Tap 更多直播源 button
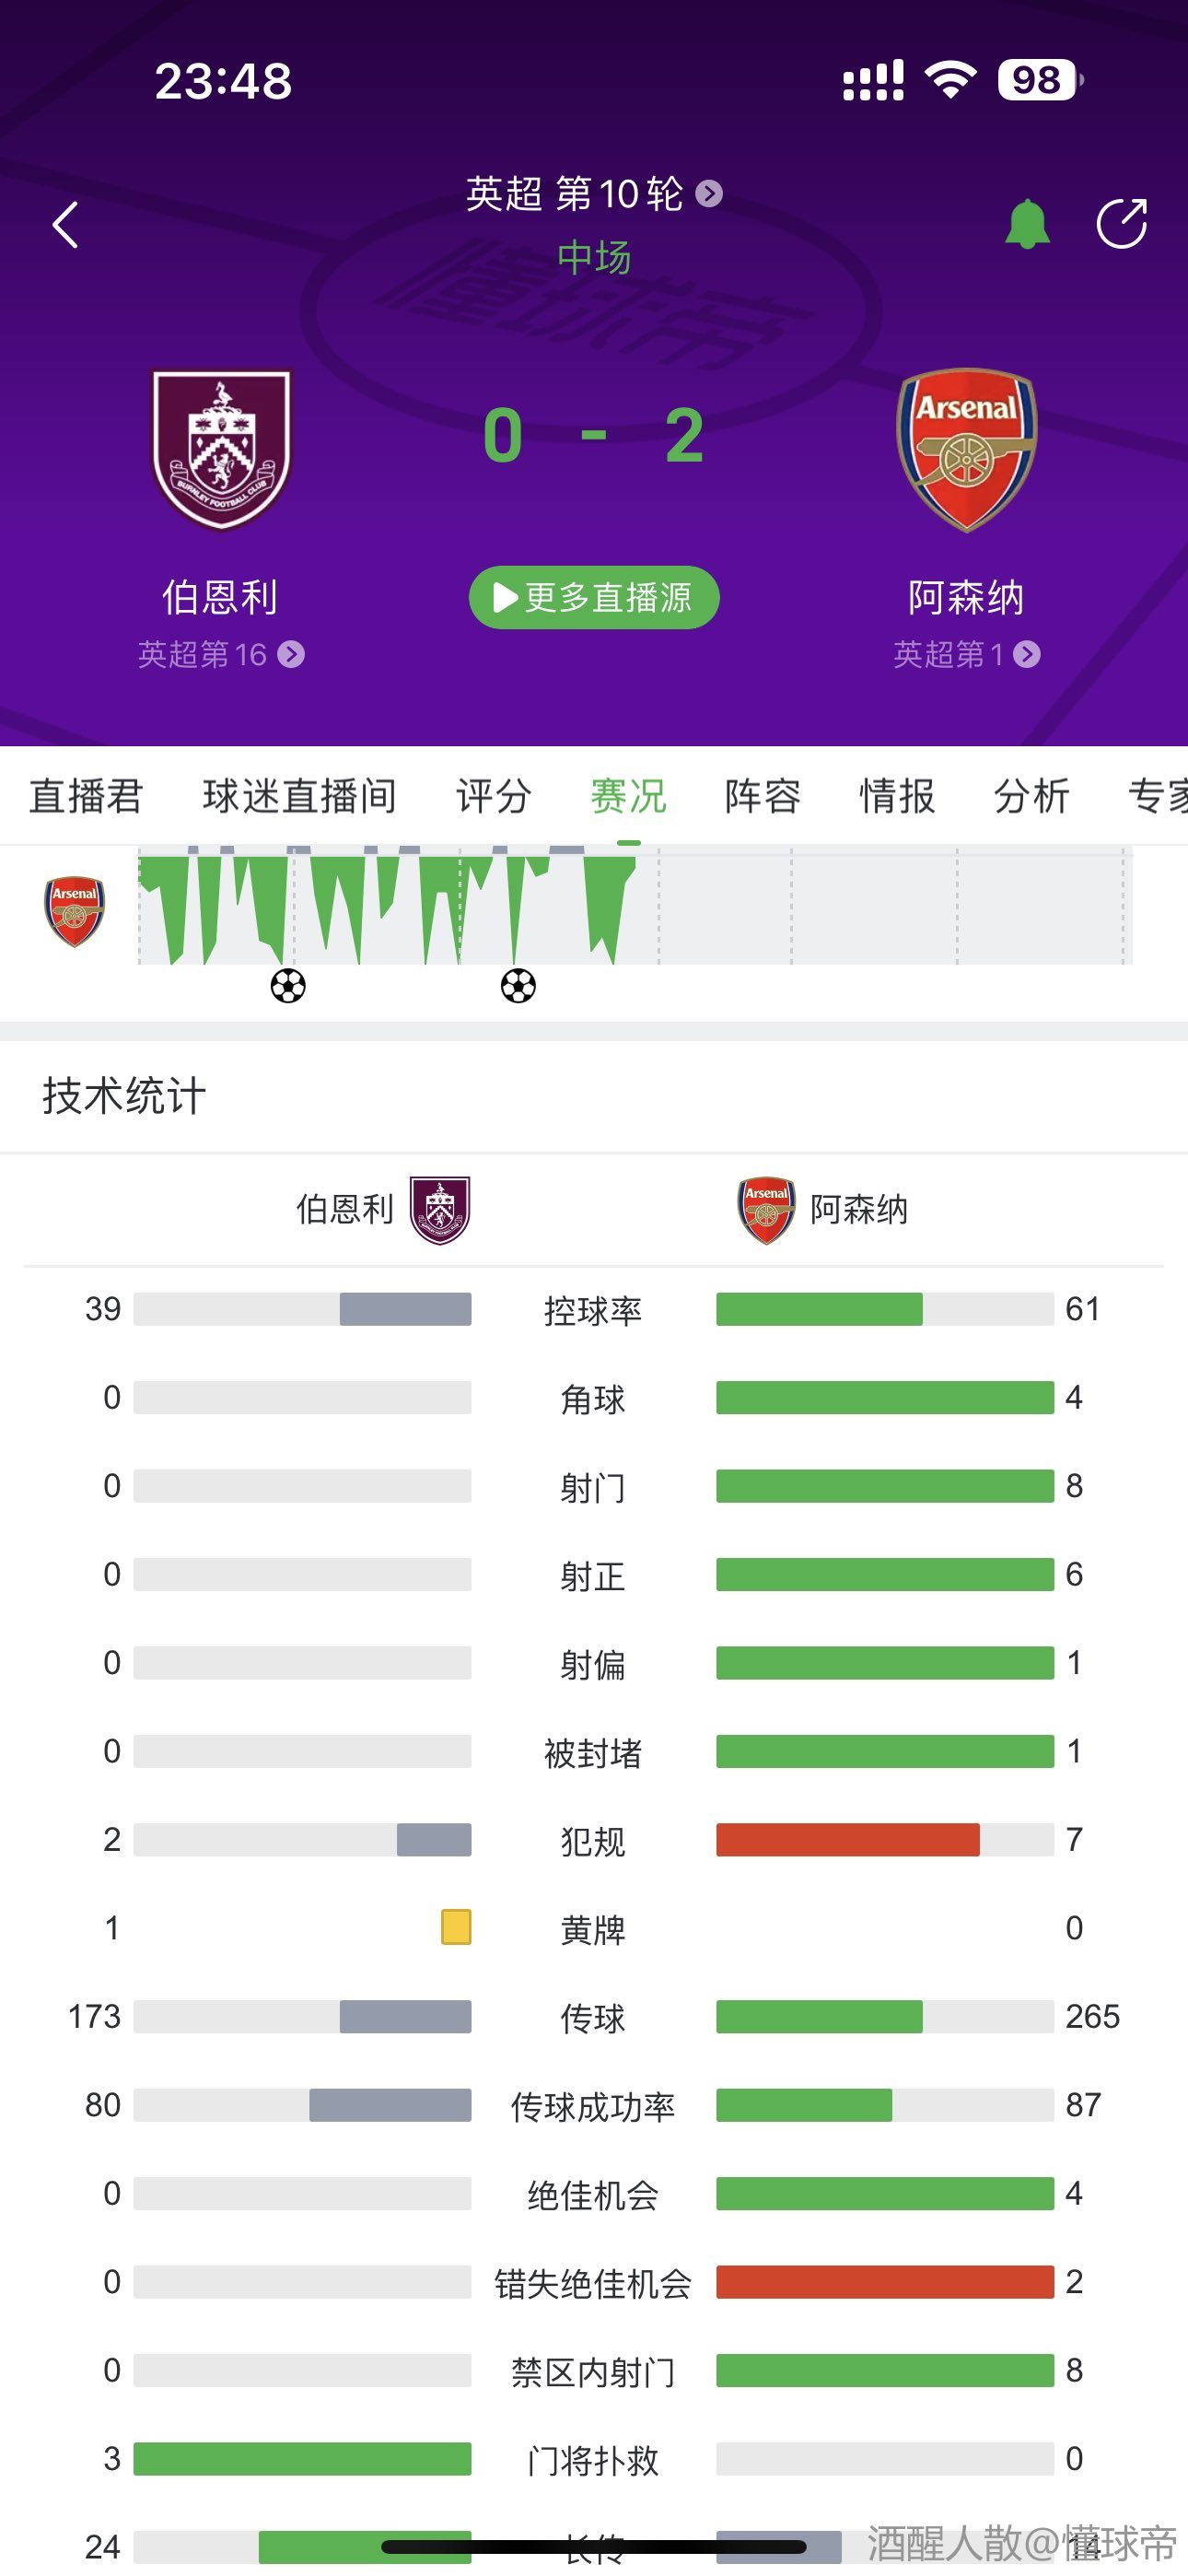Image resolution: width=1188 pixels, height=2576 pixels. tap(594, 598)
